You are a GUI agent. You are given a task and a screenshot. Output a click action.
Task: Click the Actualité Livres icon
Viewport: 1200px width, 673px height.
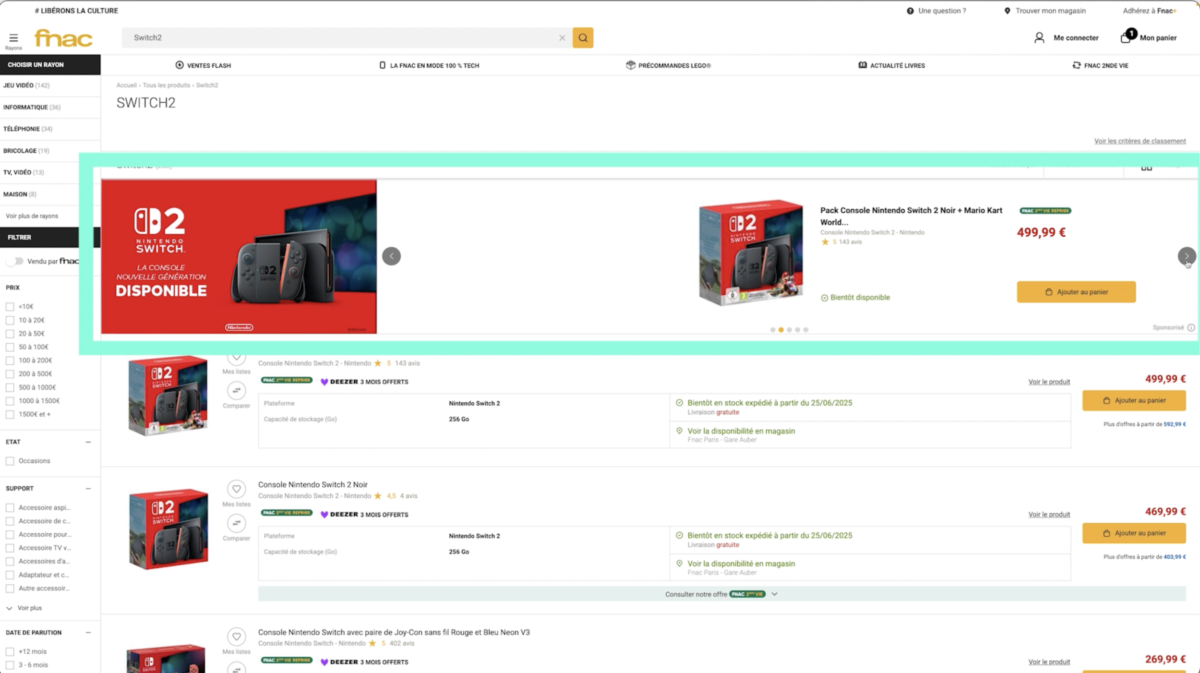(862, 66)
